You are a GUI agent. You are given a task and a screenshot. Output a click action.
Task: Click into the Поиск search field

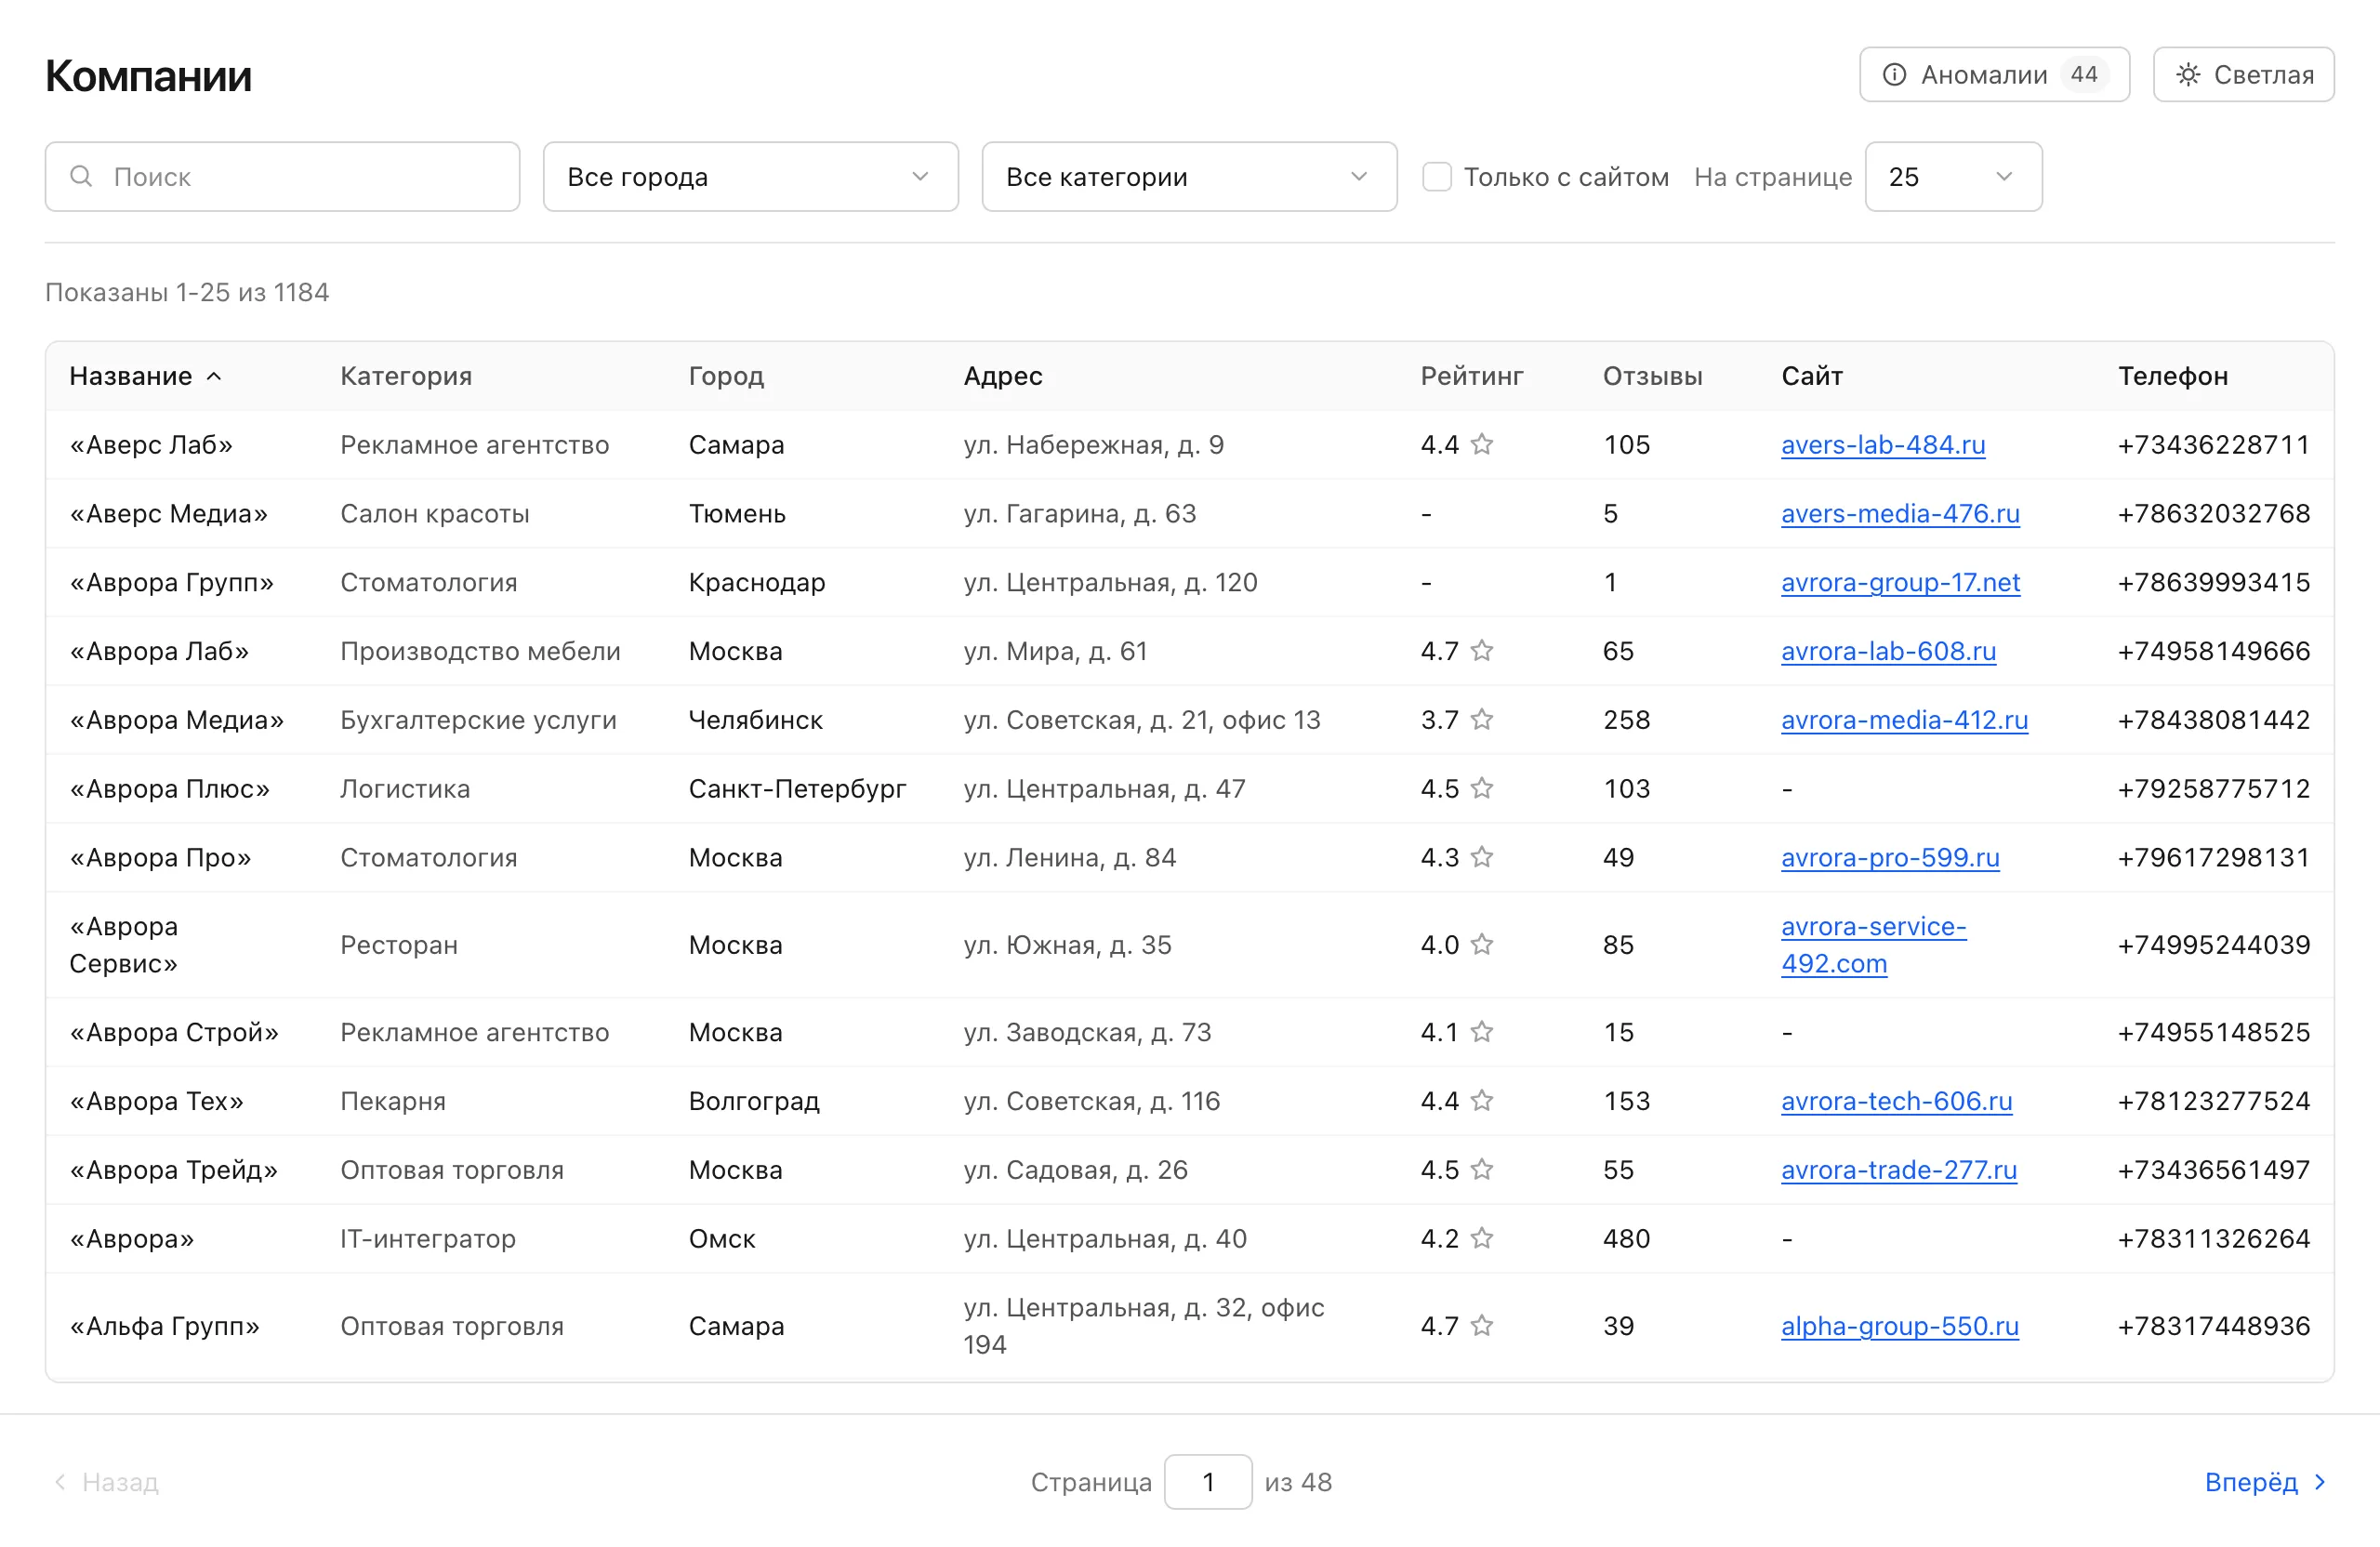282,177
